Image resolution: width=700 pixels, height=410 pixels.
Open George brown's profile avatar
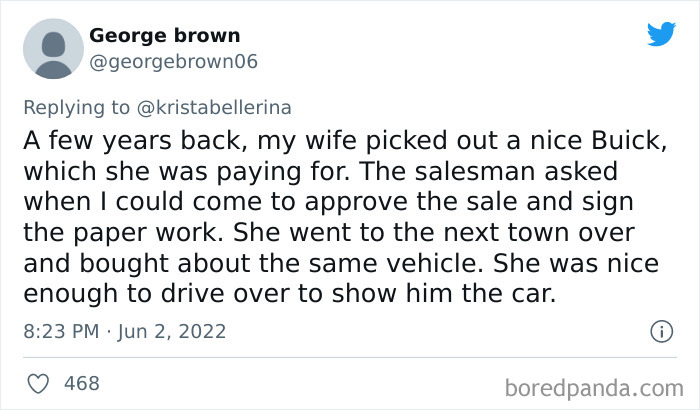coord(51,49)
